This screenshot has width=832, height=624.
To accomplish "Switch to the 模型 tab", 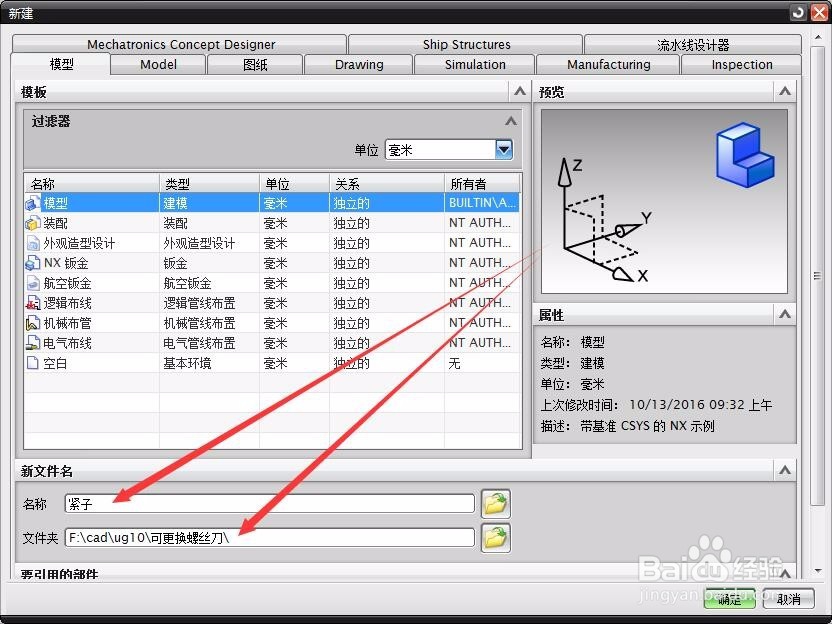I will click(x=61, y=65).
